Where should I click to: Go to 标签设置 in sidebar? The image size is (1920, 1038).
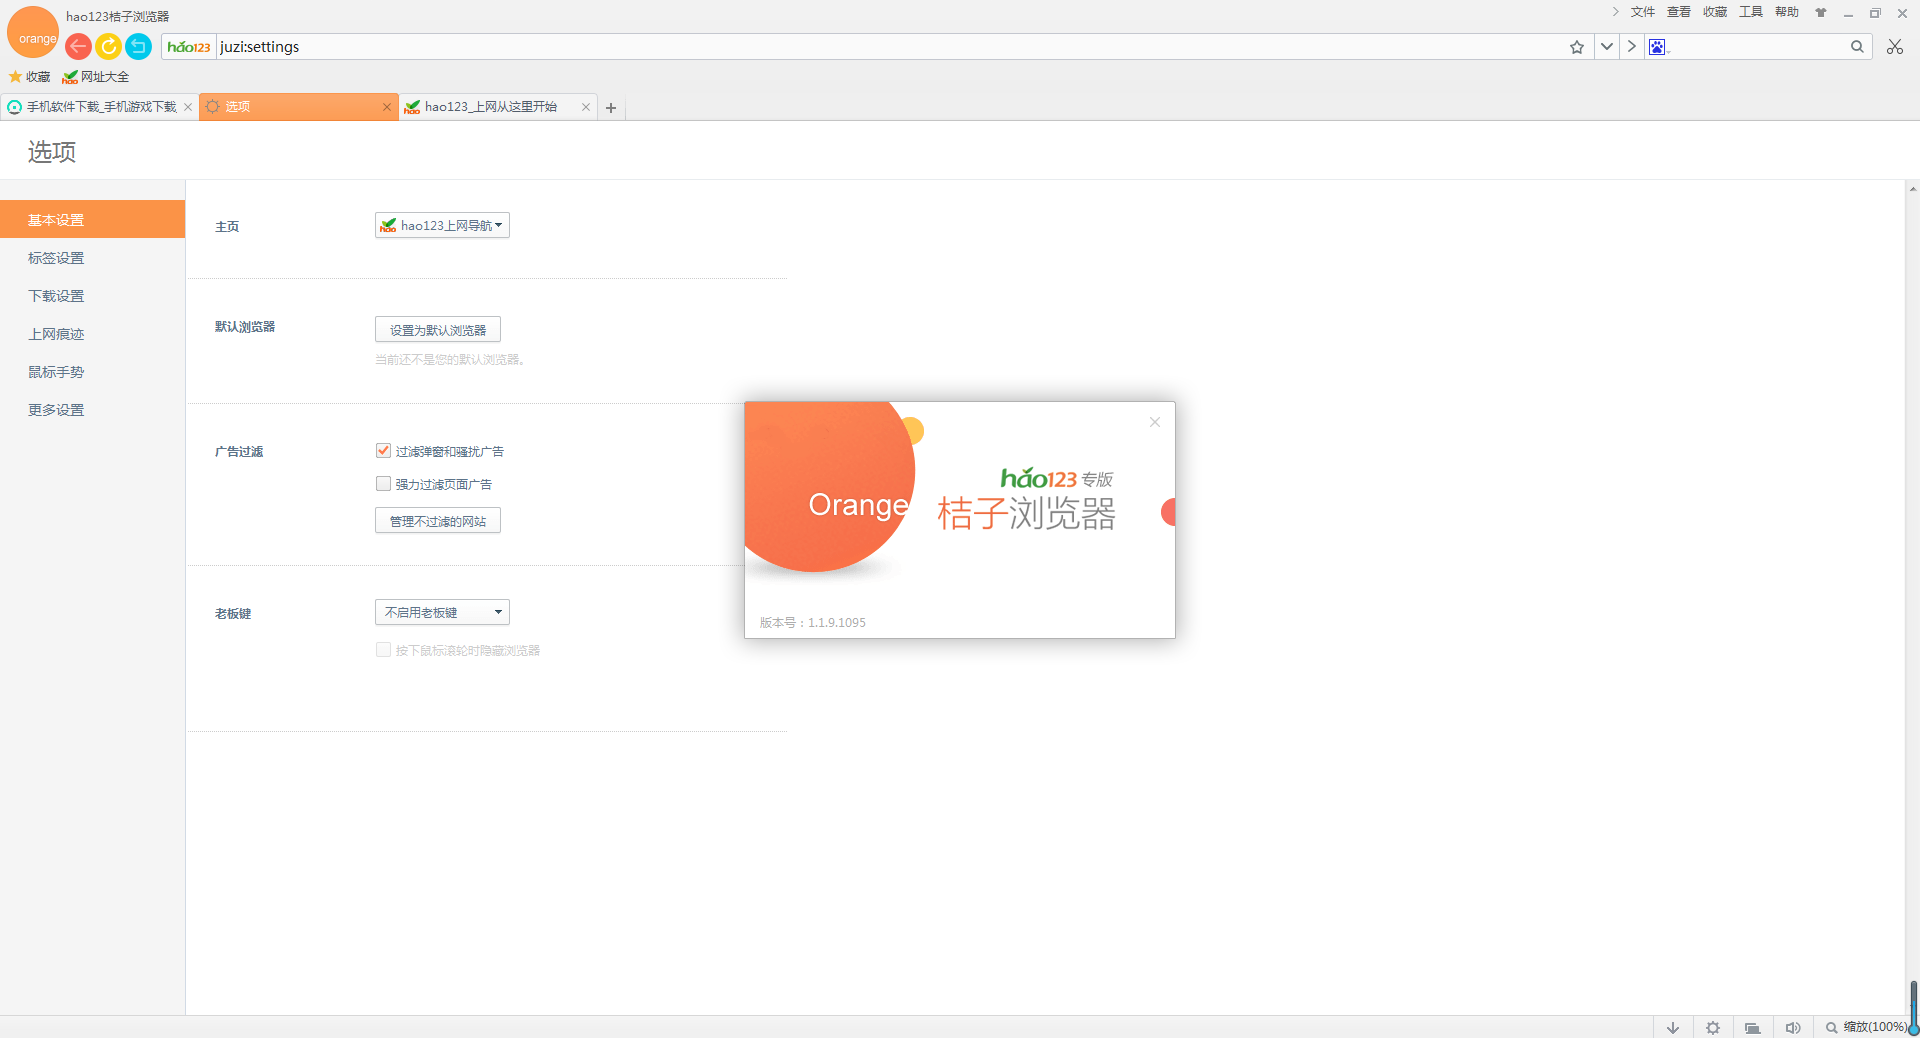click(92, 257)
